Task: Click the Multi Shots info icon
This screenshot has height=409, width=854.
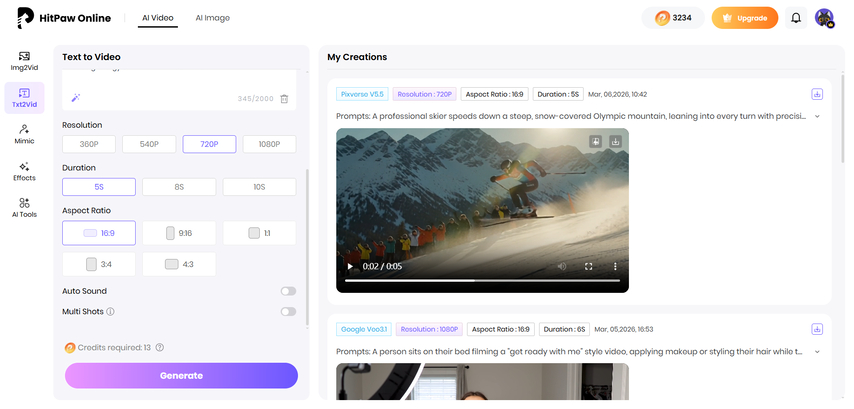Action: 110,312
